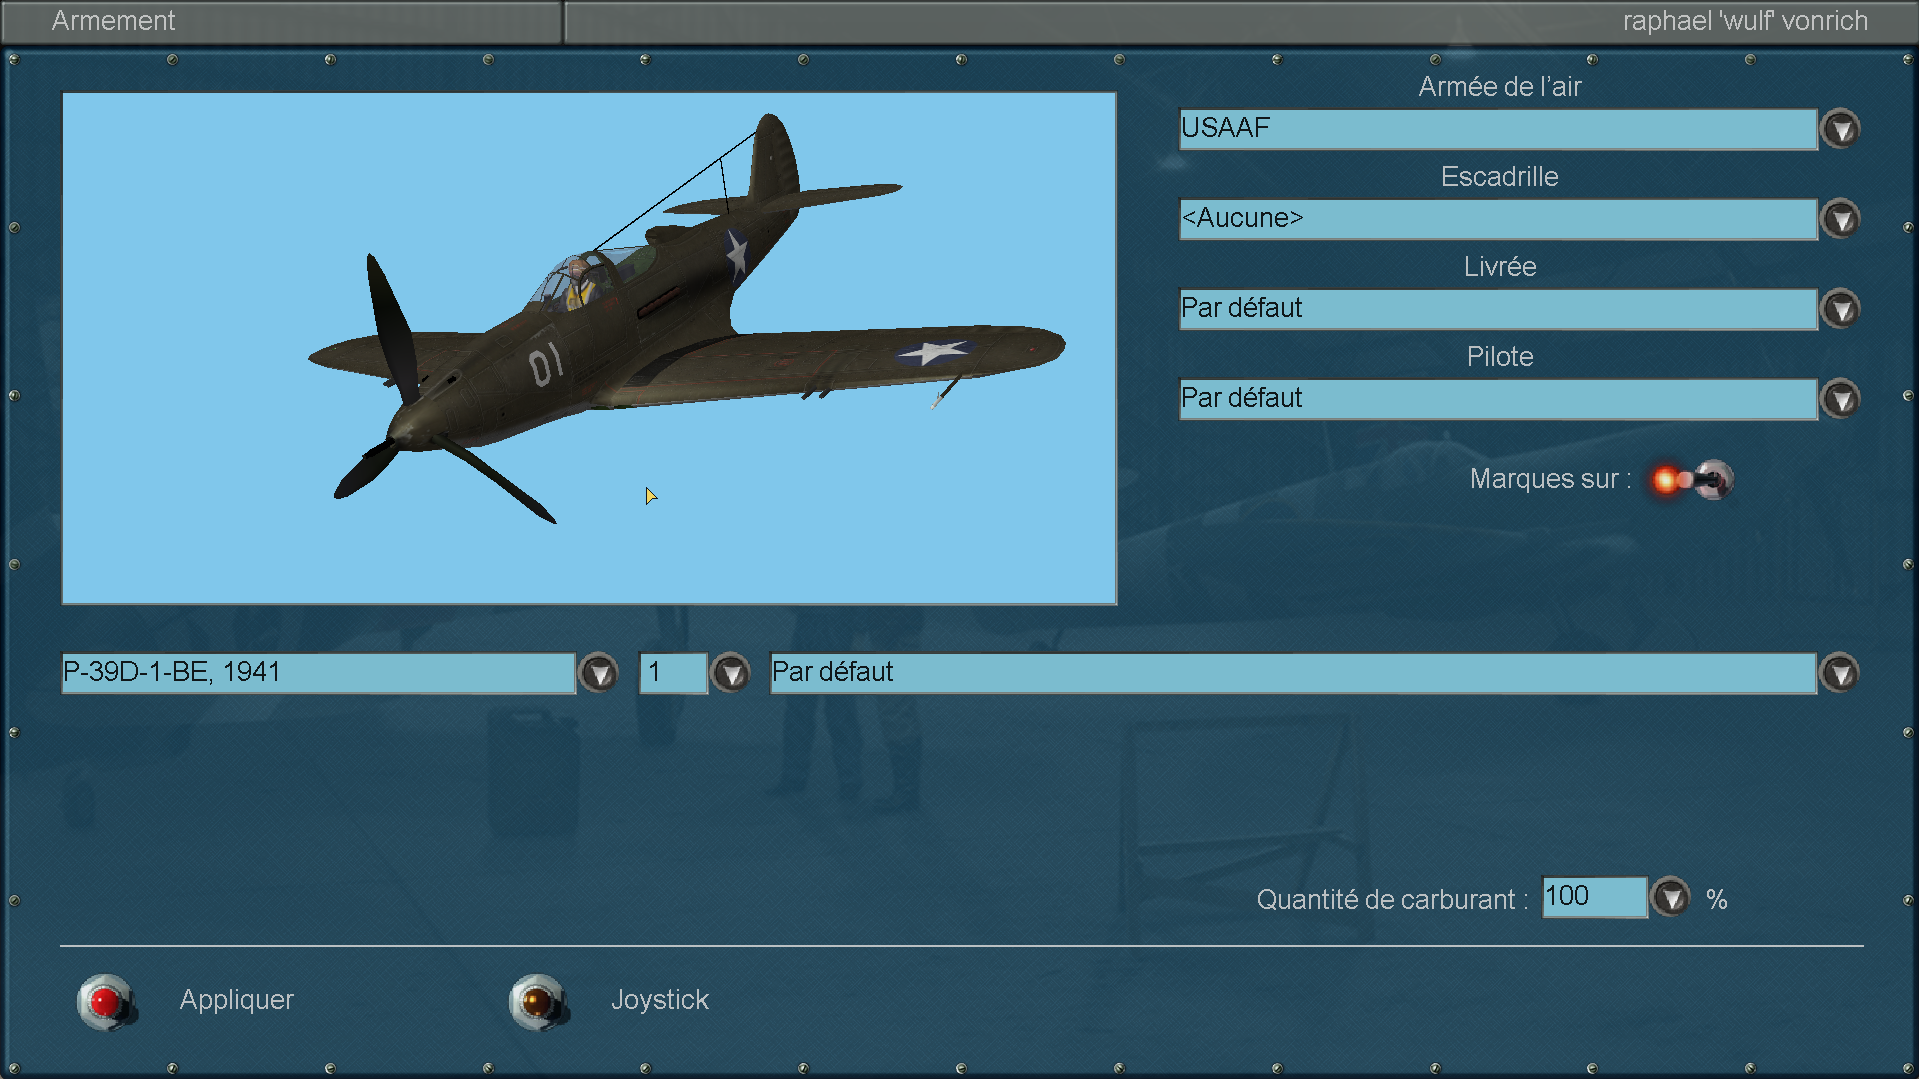
Task: Click the amber Joystick round button
Action: click(x=538, y=1001)
